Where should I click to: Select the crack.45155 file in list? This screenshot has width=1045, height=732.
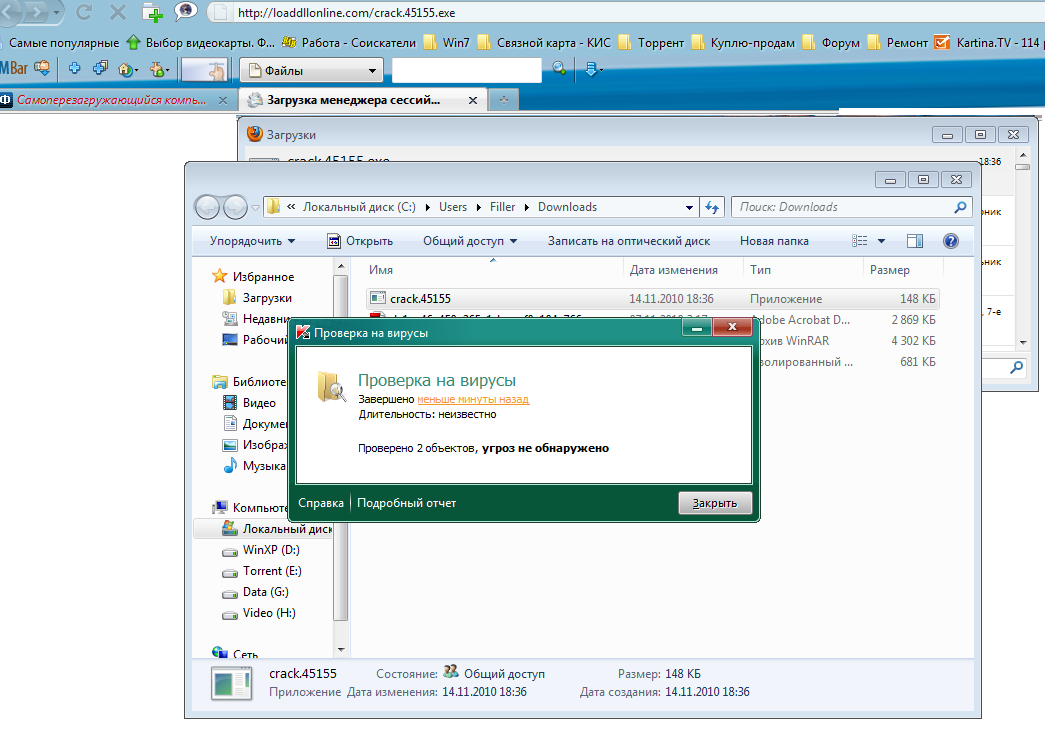(x=420, y=298)
